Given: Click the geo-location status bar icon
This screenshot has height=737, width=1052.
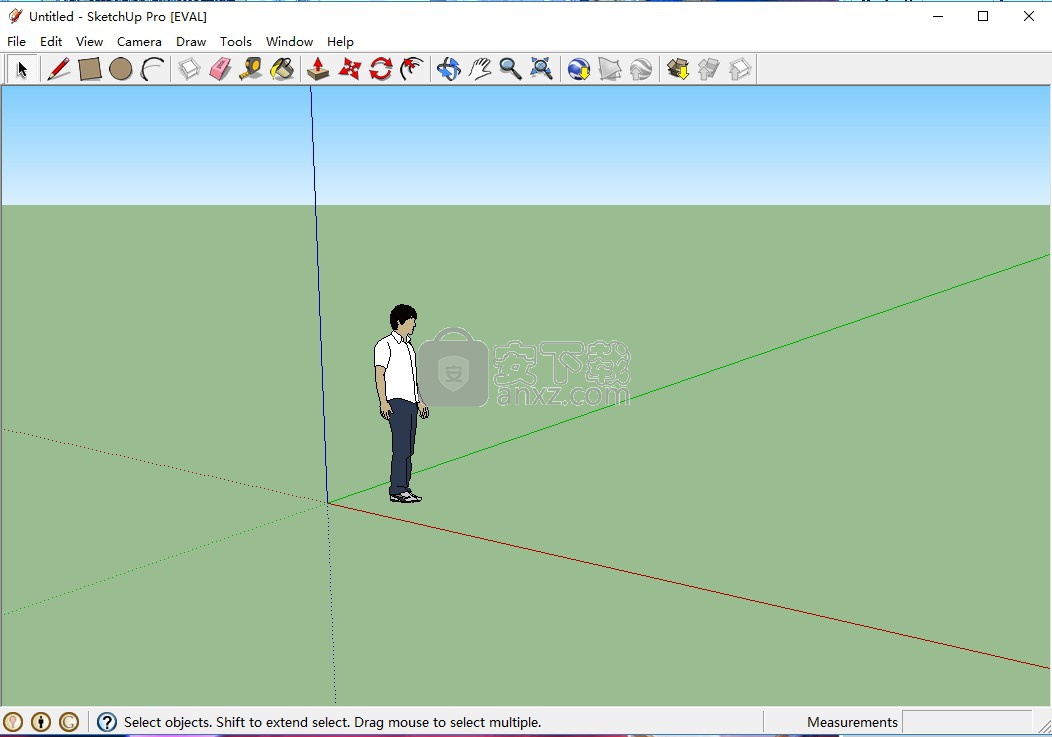Looking at the screenshot, I should click(x=13, y=722).
